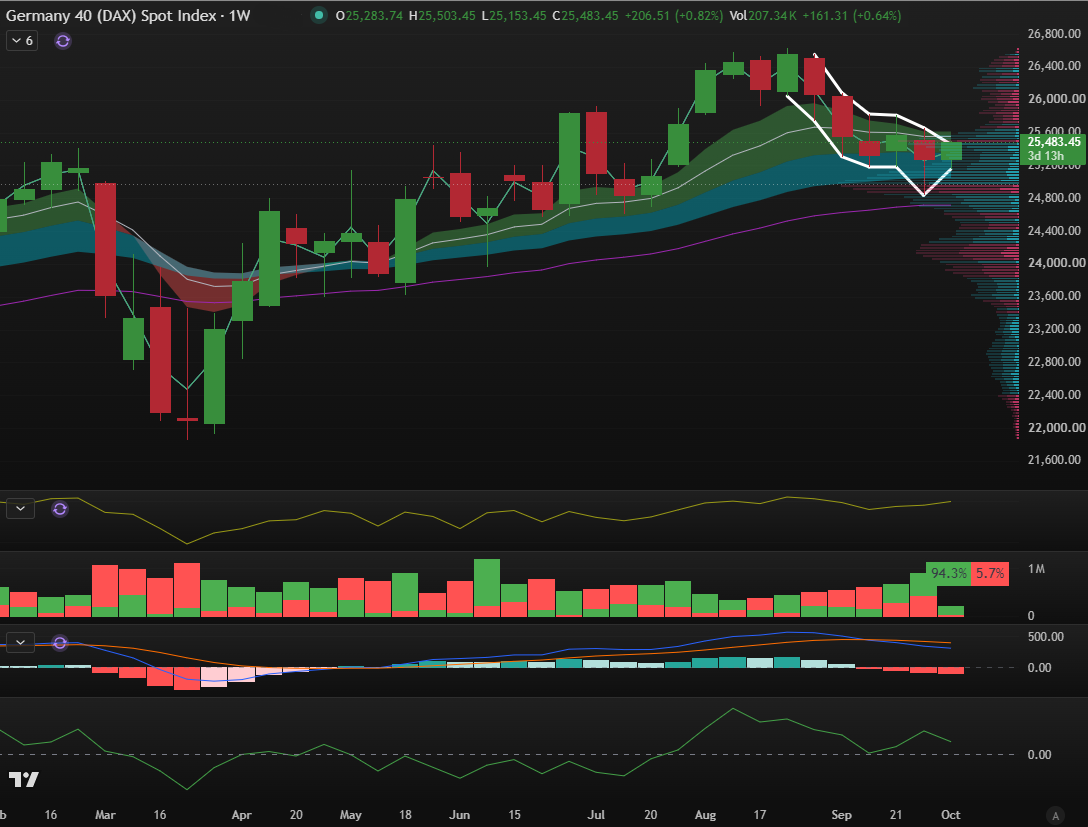Click the Aug label on the time axis
Screen dimensions: 1088x827
tap(705, 815)
